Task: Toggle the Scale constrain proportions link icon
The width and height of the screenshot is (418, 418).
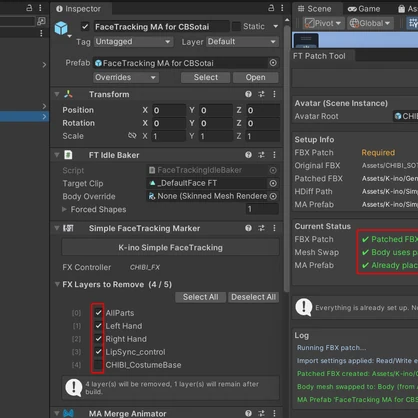Action: pyautogui.click(x=132, y=136)
